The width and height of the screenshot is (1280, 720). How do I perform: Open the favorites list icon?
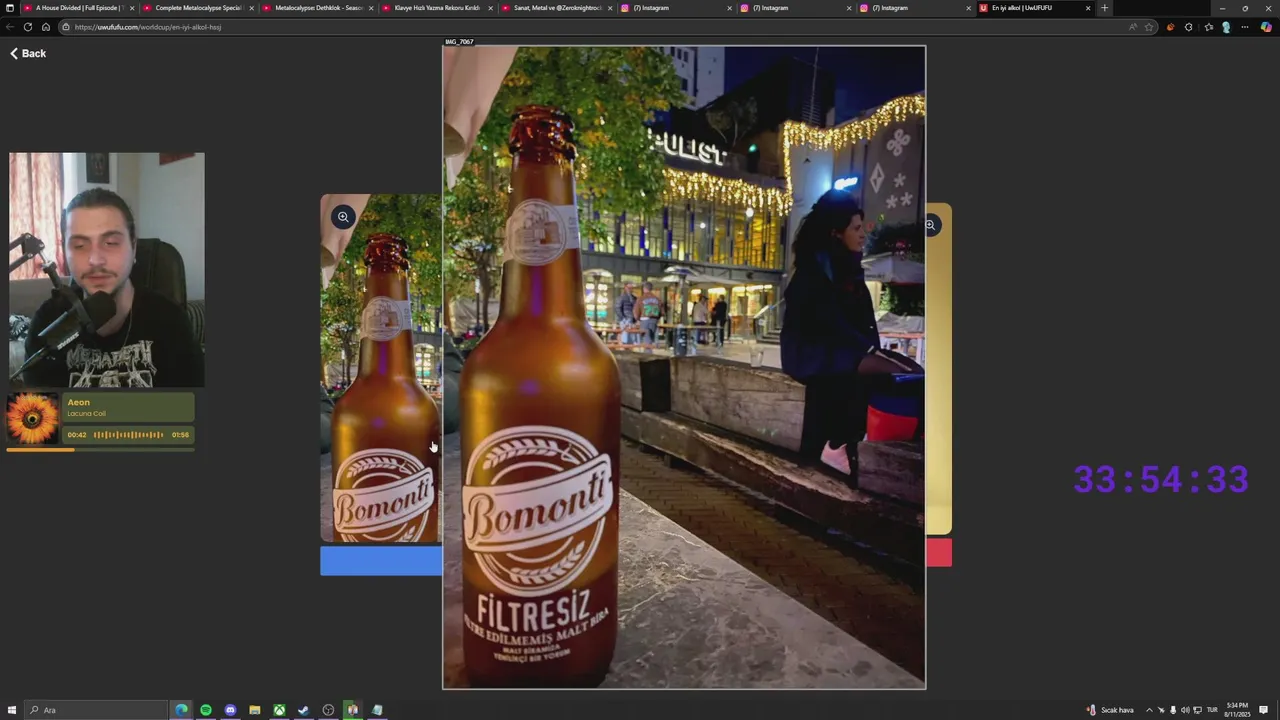click(x=1209, y=27)
